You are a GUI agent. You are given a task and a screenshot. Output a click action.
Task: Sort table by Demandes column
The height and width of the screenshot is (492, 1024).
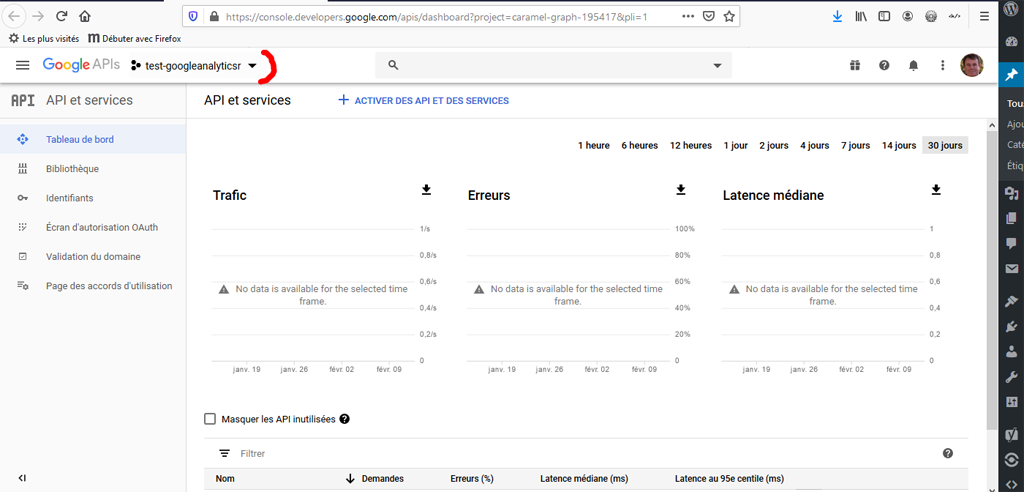[x=382, y=478]
